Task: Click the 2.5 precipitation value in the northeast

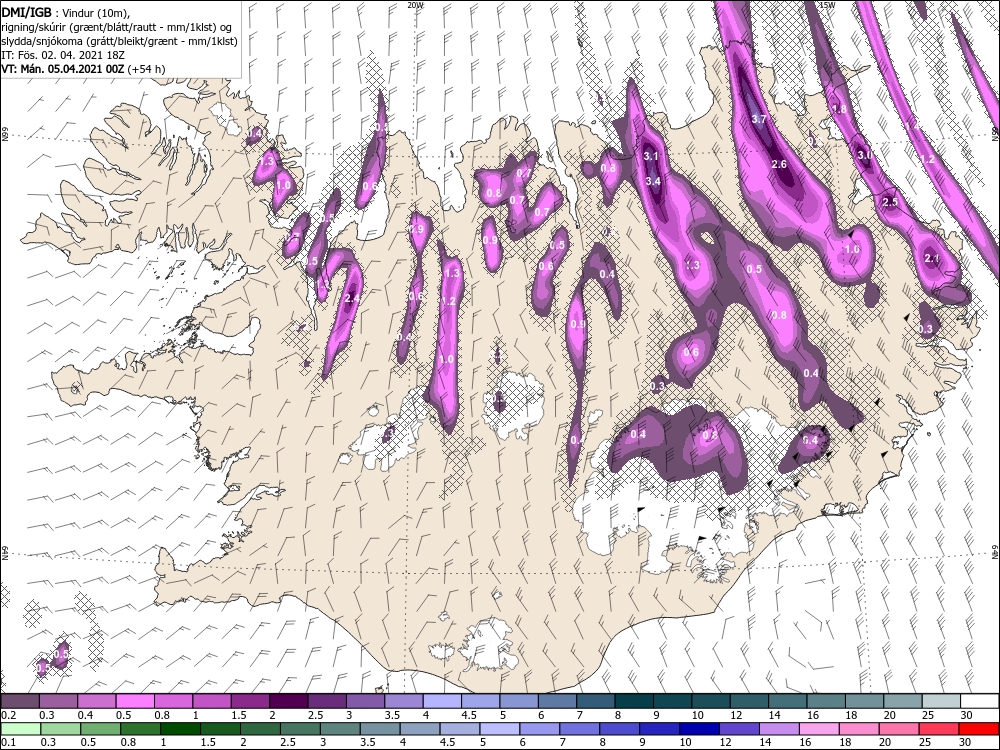Action: pos(890,202)
